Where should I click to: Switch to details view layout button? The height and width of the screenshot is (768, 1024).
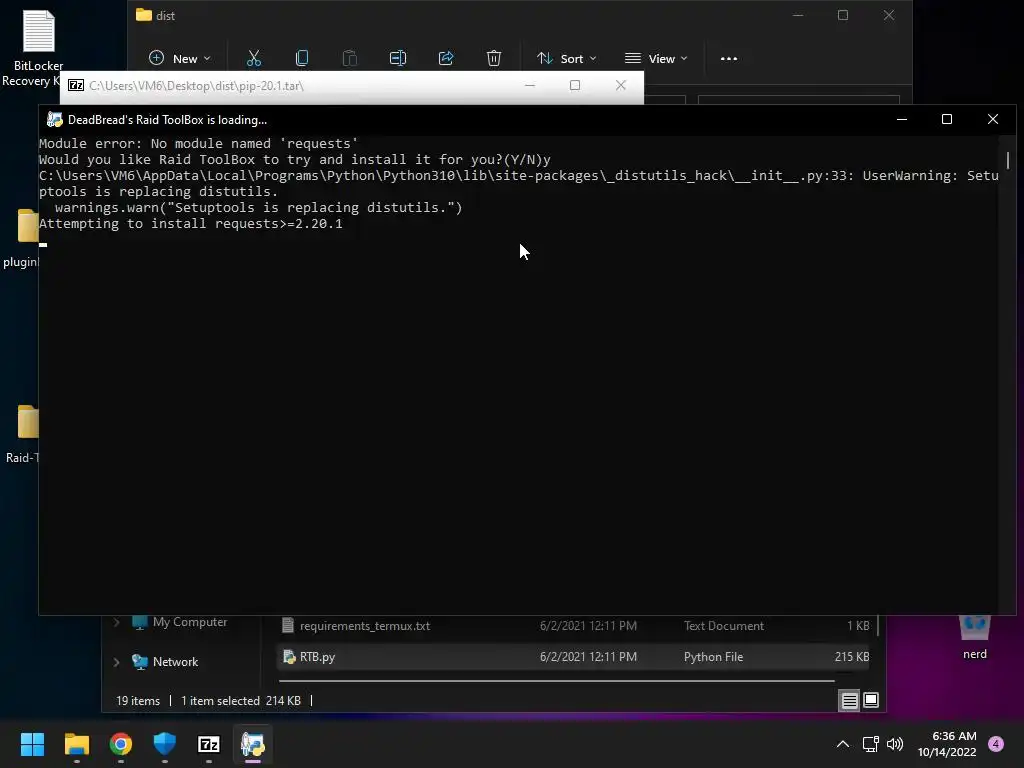click(x=850, y=700)
